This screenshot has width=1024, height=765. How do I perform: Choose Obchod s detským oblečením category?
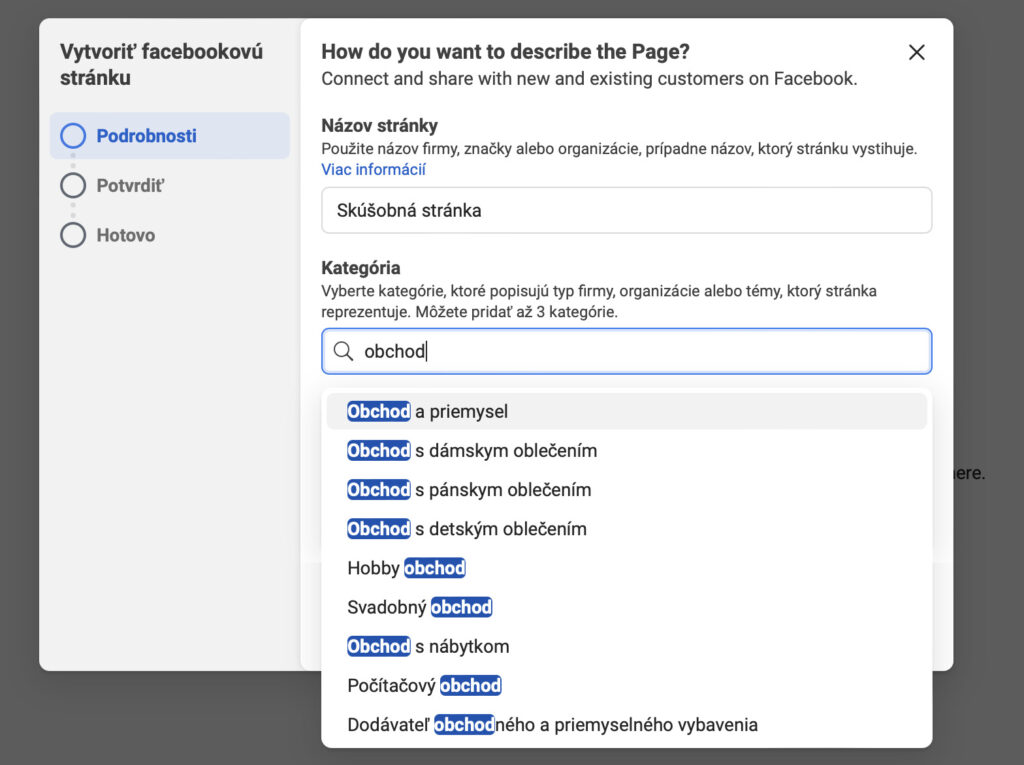click(626, 529)
